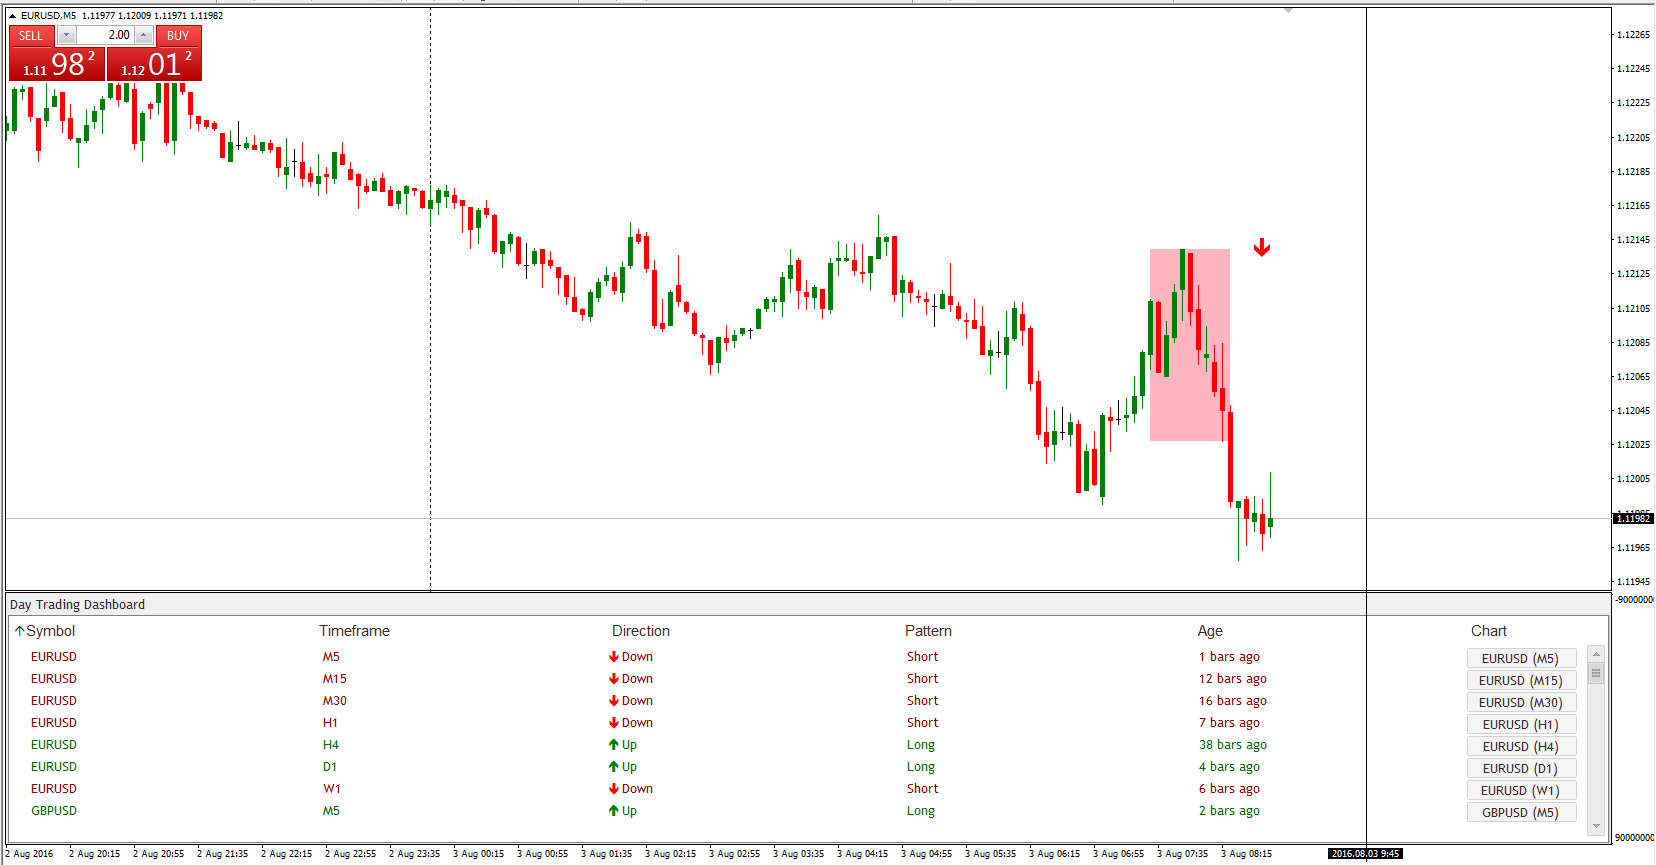This screenshot has height=865, width=1656.
Task: Collapse the one-click trading panel triangle
Action: click(13, 16)
